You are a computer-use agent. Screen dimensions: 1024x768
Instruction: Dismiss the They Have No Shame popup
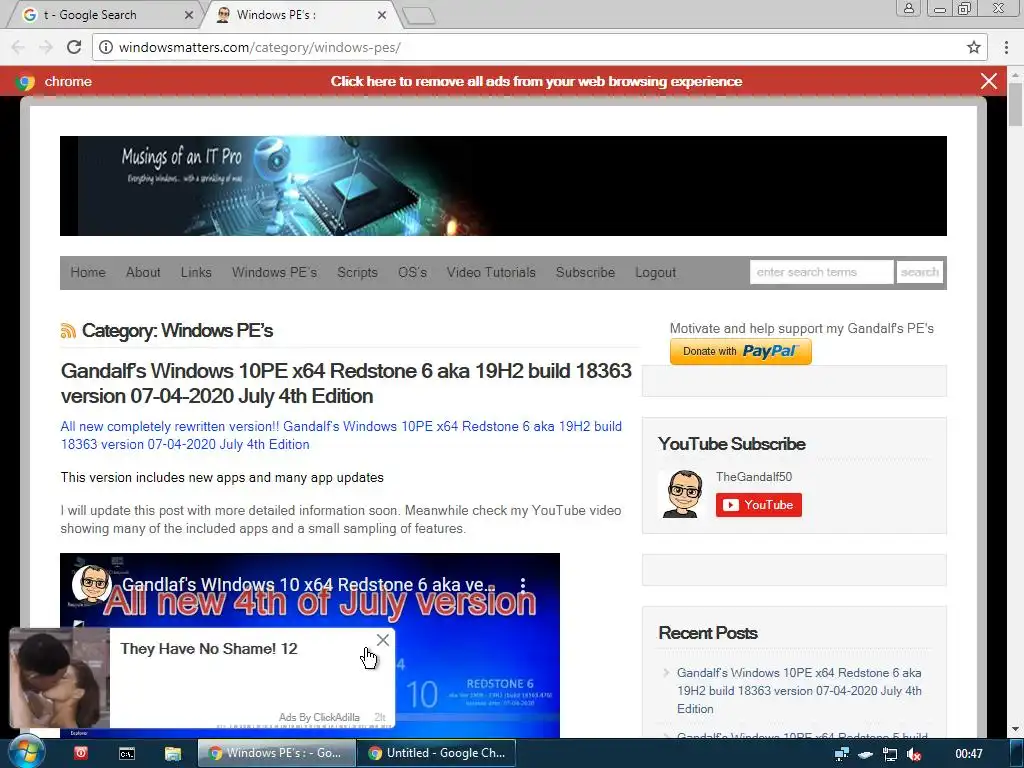click(x=383, y=640)
